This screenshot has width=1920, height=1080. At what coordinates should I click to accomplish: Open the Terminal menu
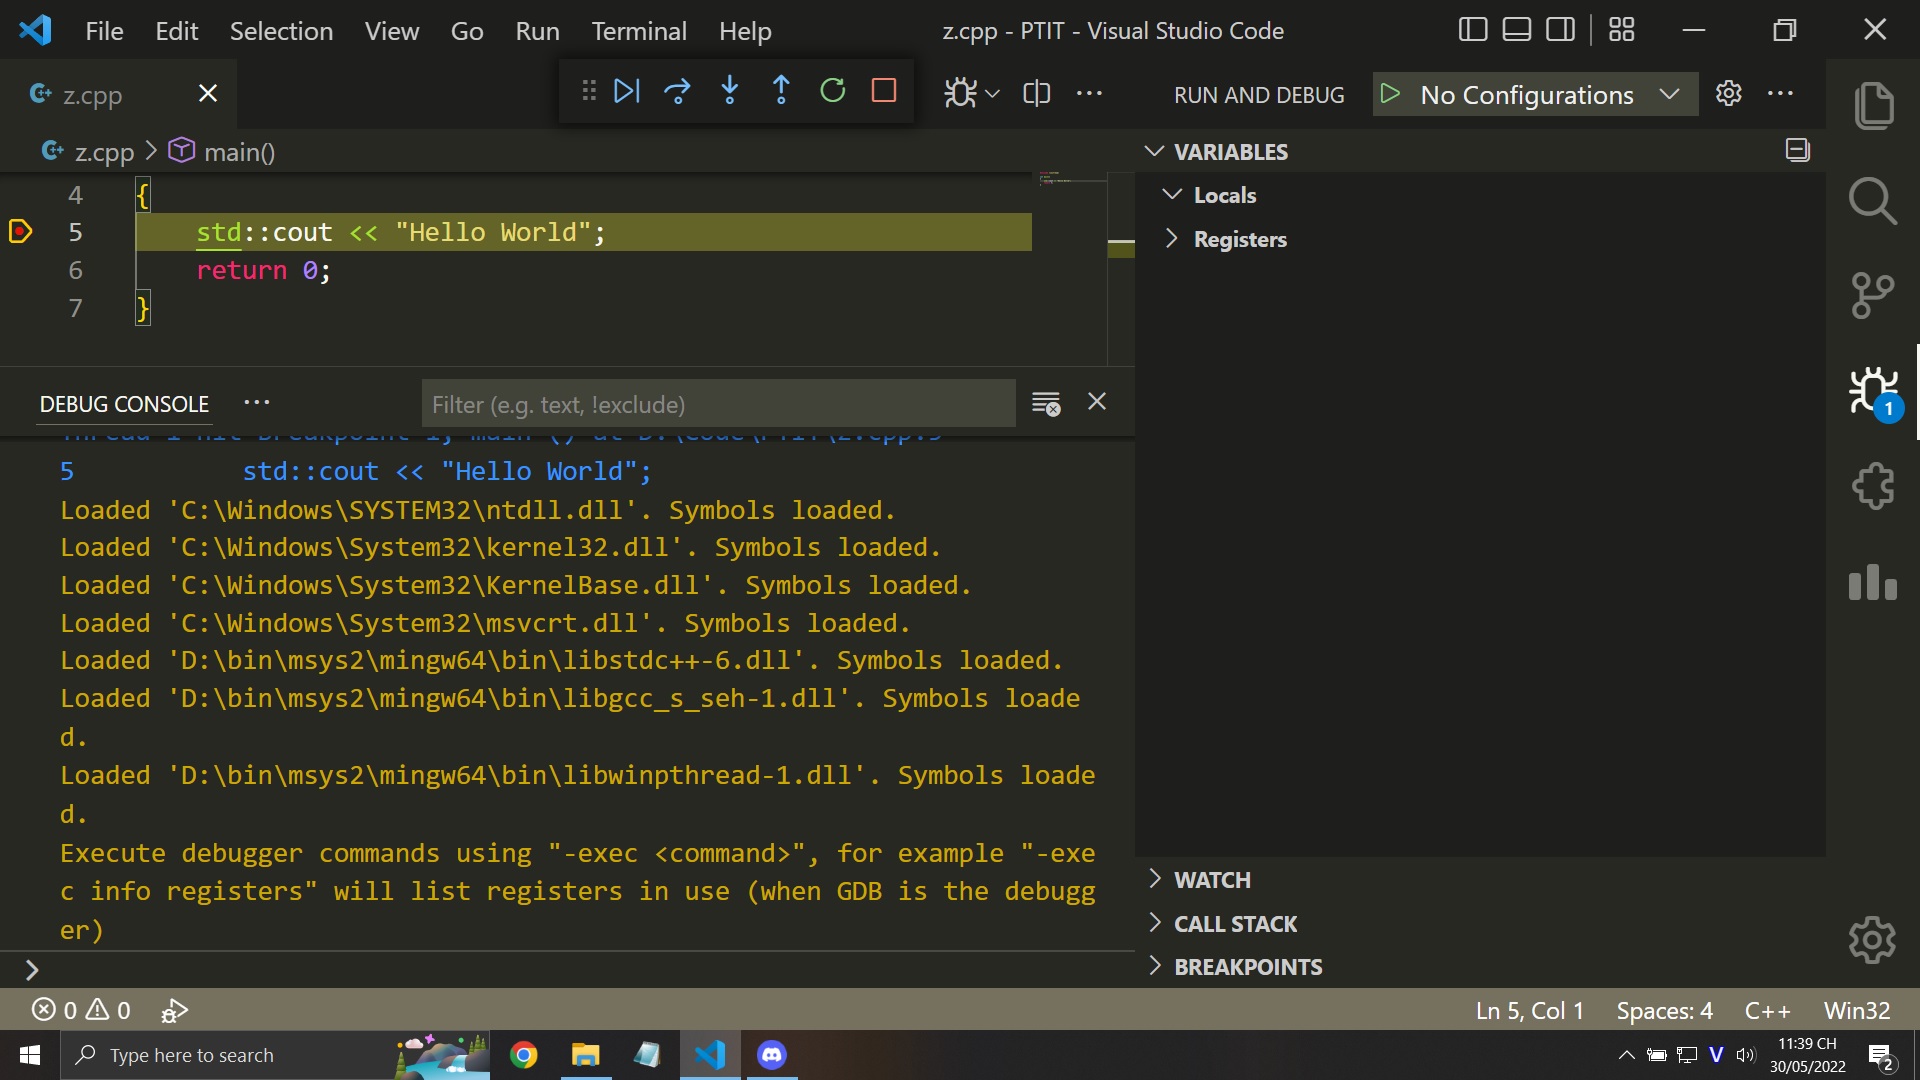[x=639, y=31]
